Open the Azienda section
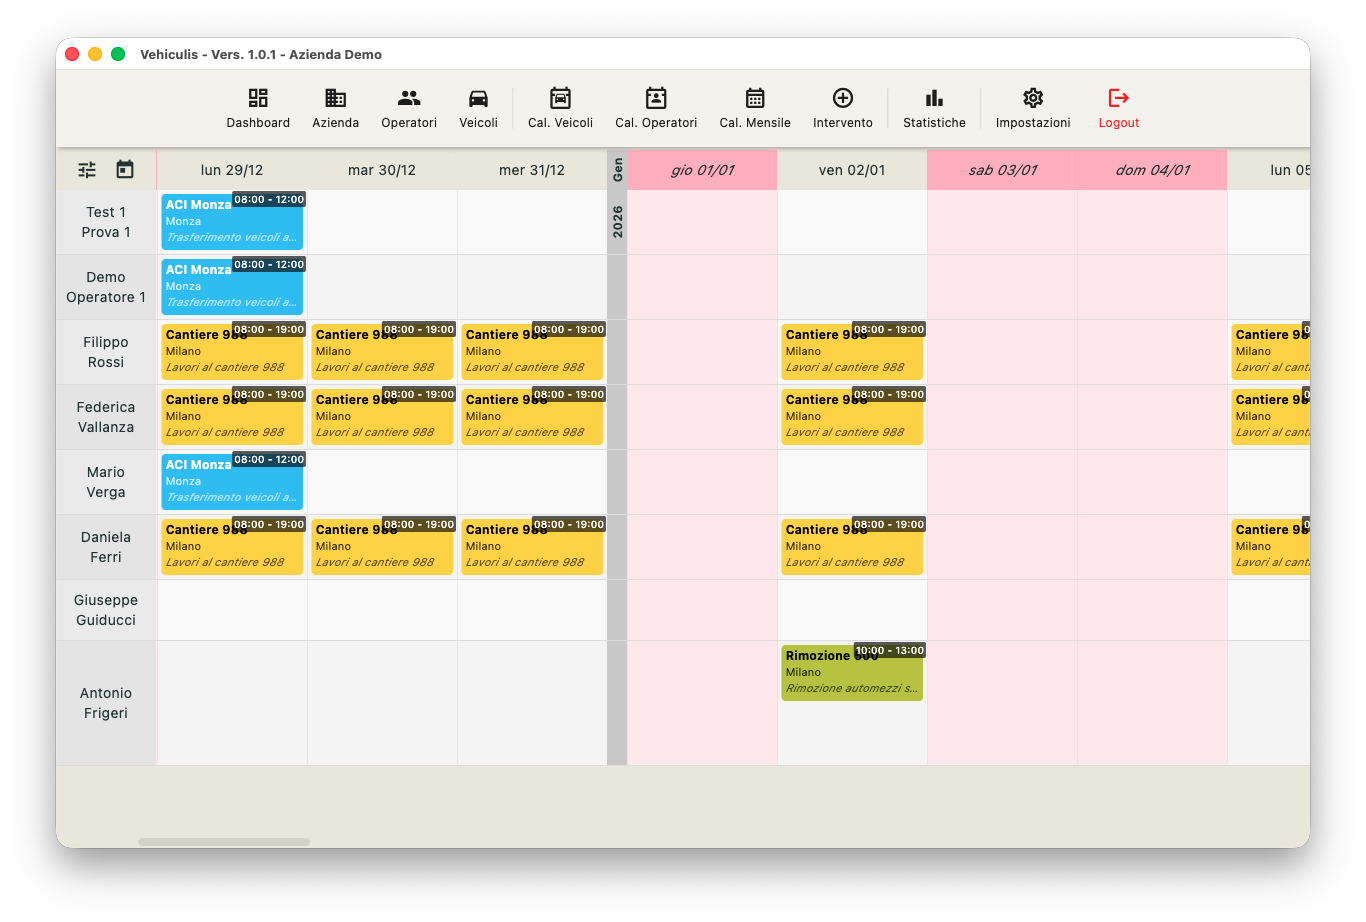This screenshot has width=1366, height=922. tap(335, 108)
